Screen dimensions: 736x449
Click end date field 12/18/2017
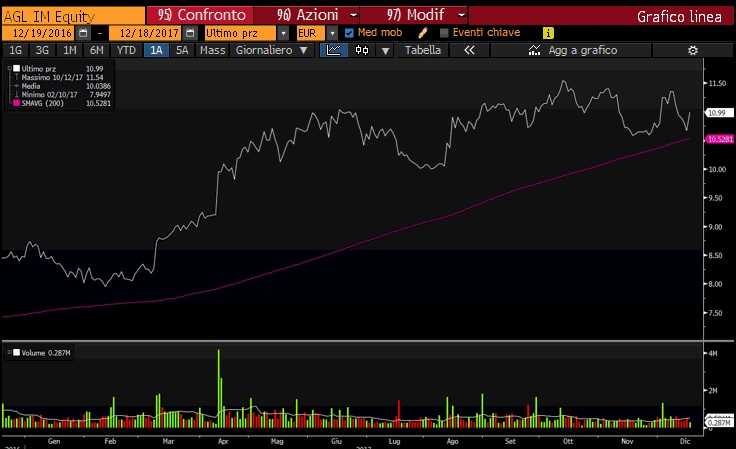pos(146,33)
